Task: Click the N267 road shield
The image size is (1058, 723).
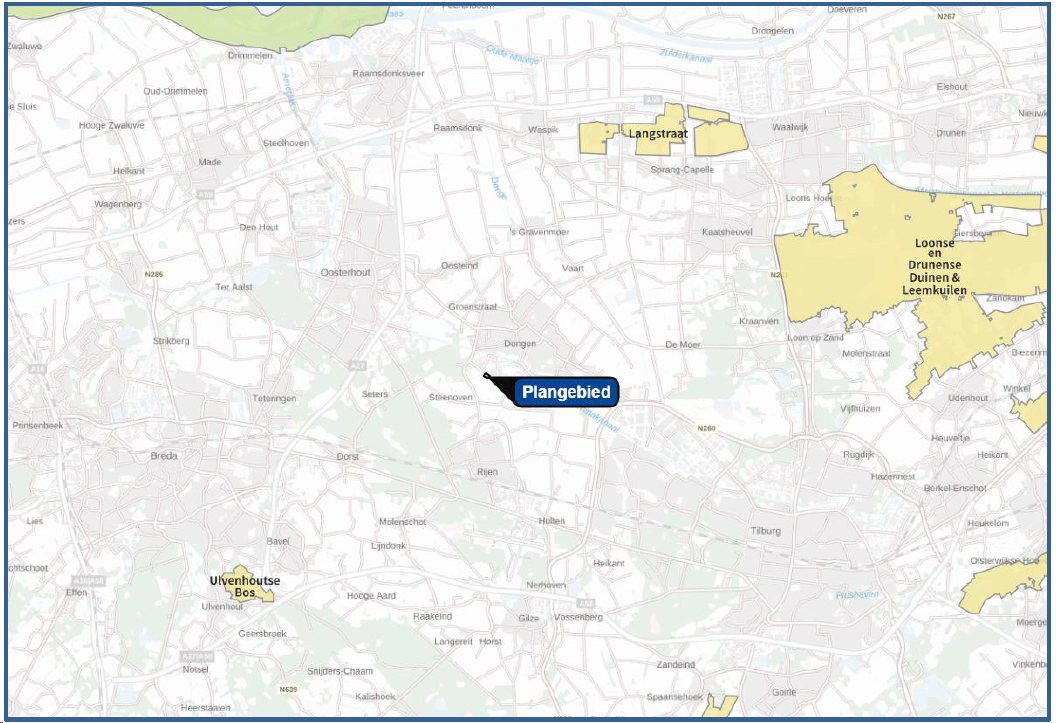Action: pyautogui.click(x=946, y=16)
